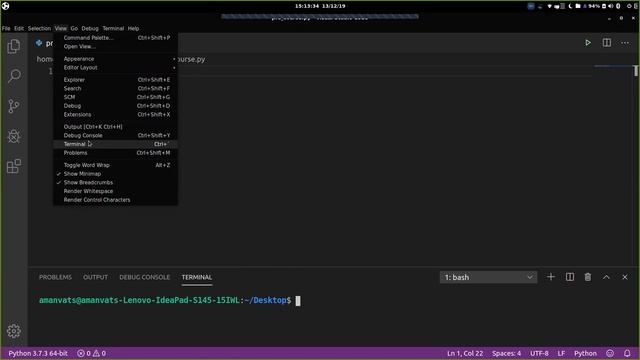Switch to the PROBLEMS panel tab
Screen dimensions: 640x360
55,277
